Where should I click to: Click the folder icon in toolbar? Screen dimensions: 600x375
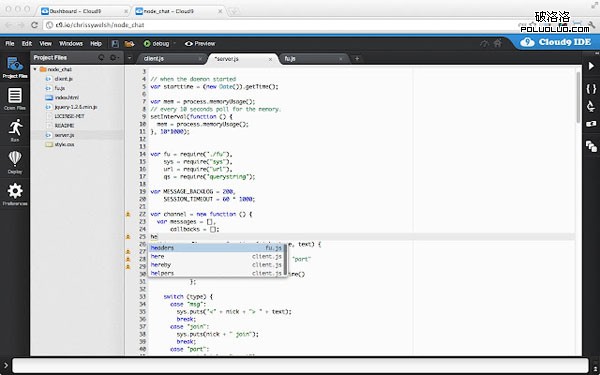point(130,44)
